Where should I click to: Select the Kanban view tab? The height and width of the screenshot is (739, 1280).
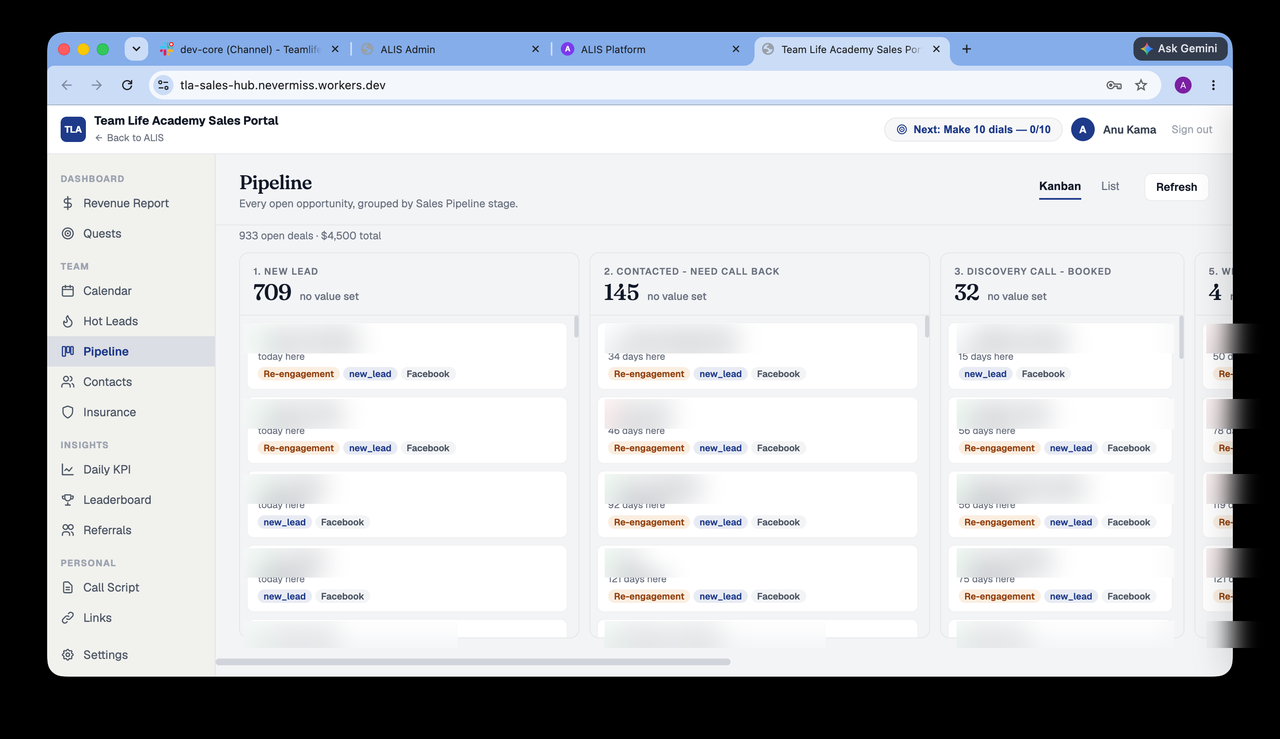pyautogui.click(x=1060, y=187)
